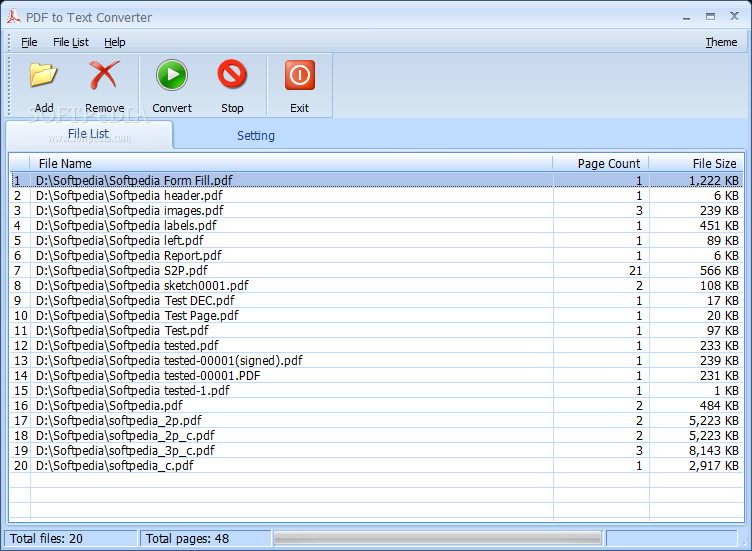Select row Softpedia tested-1.pdf
This screenshot has width=752, height=551.
(x=376, y=390)
